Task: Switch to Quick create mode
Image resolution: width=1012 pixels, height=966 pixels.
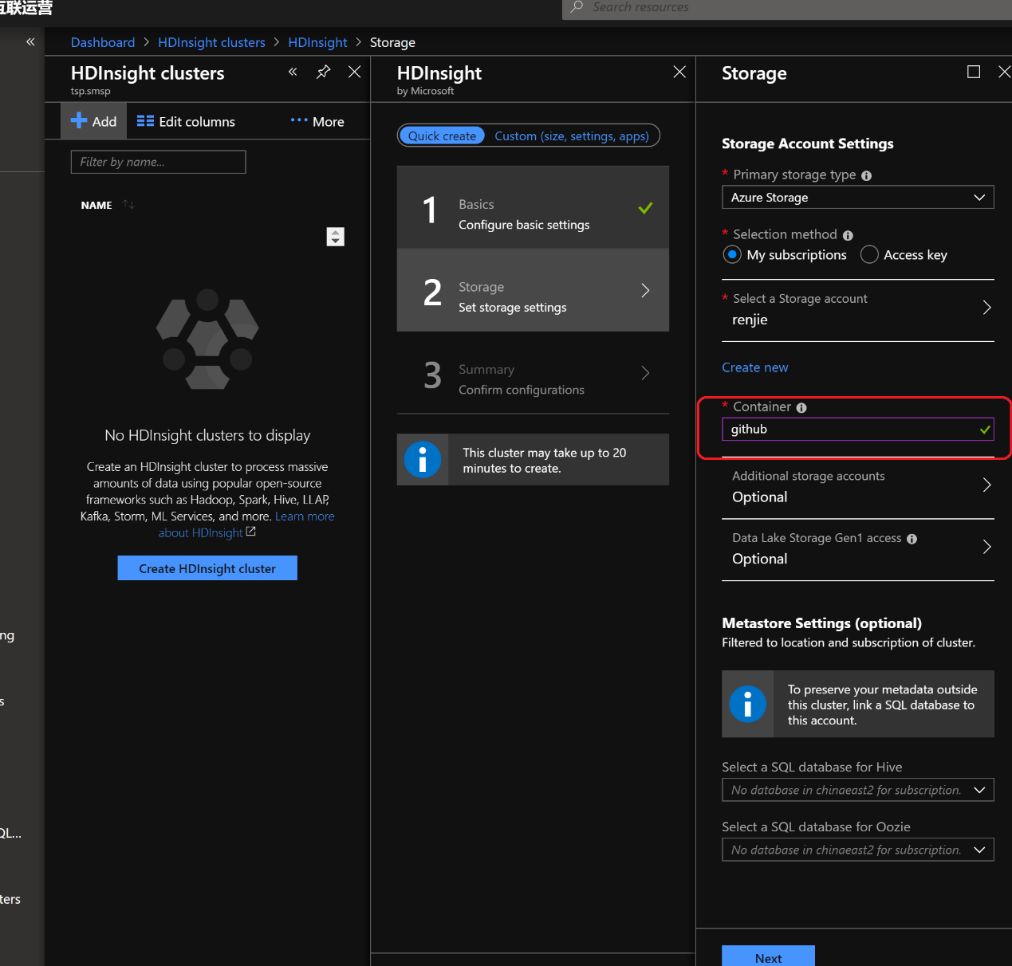Action: (442, 136)
